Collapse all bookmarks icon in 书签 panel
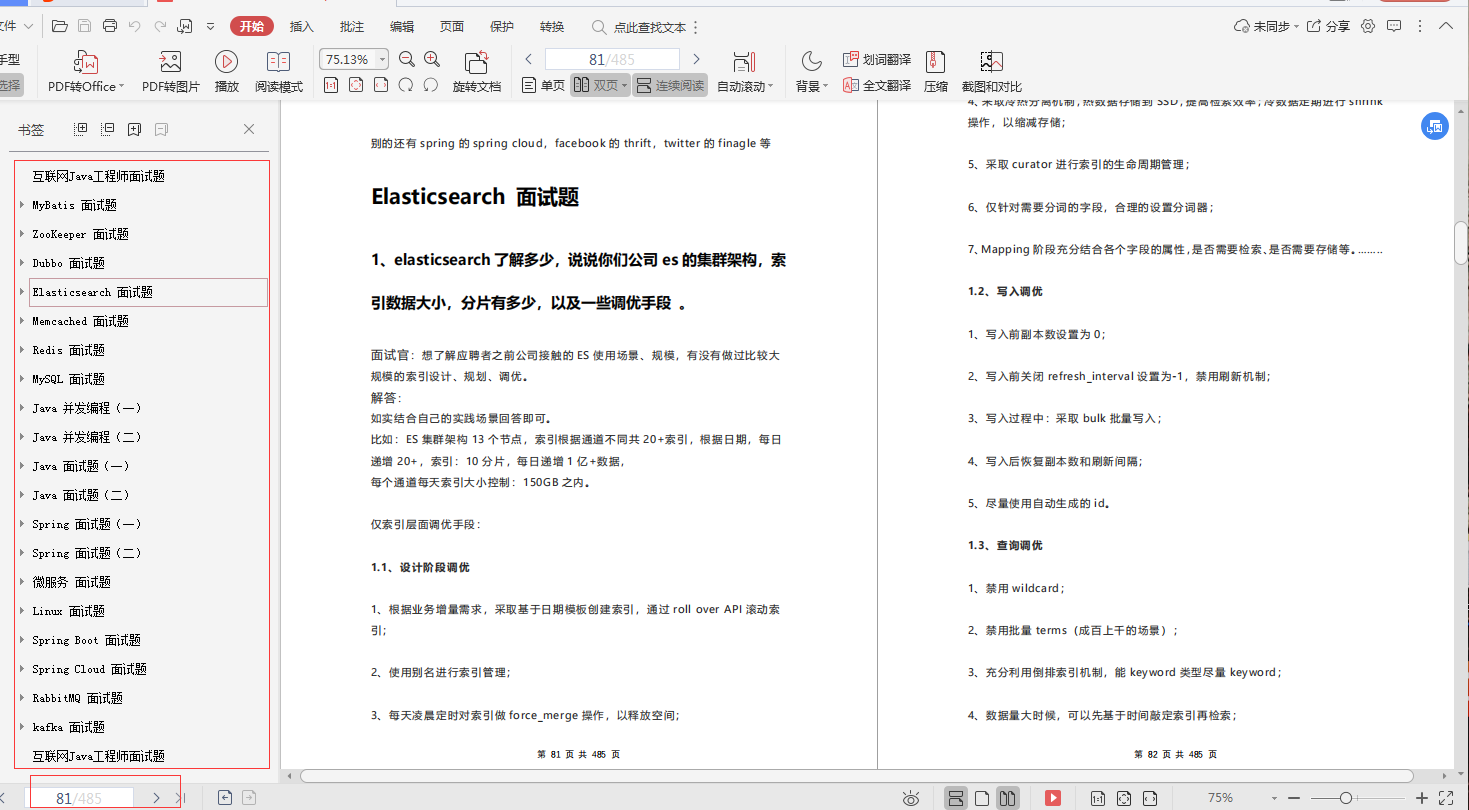1469x810 pixels. 108,129
